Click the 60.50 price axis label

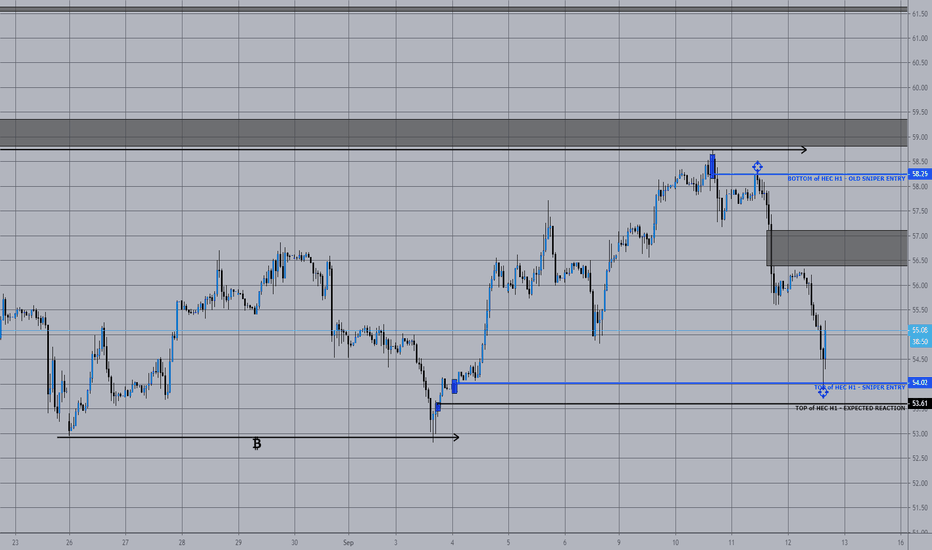click(920, 62)
